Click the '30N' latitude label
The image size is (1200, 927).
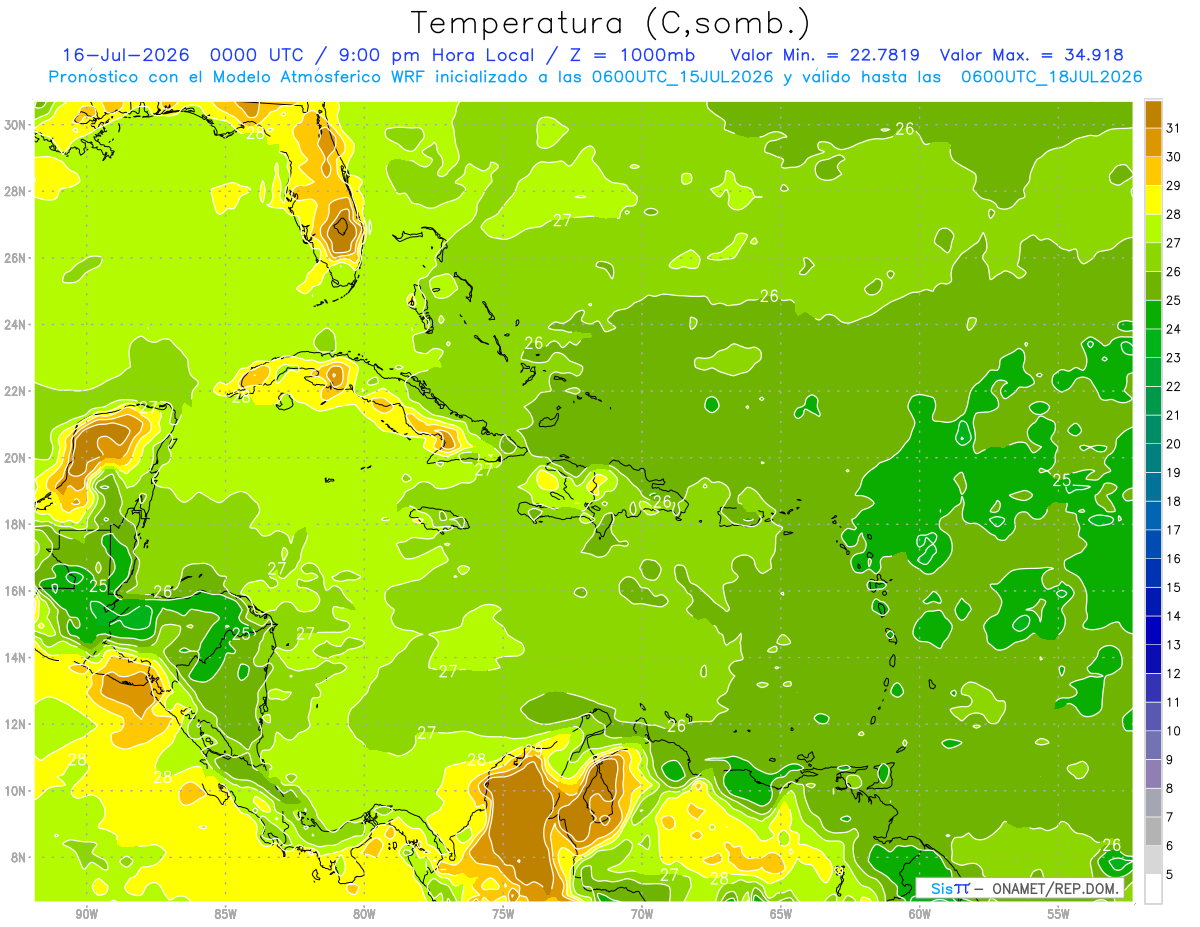(15, 124)
